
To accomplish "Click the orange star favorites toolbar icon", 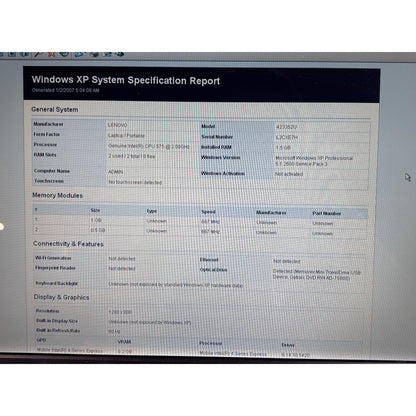I will click(x=52, y=54).
